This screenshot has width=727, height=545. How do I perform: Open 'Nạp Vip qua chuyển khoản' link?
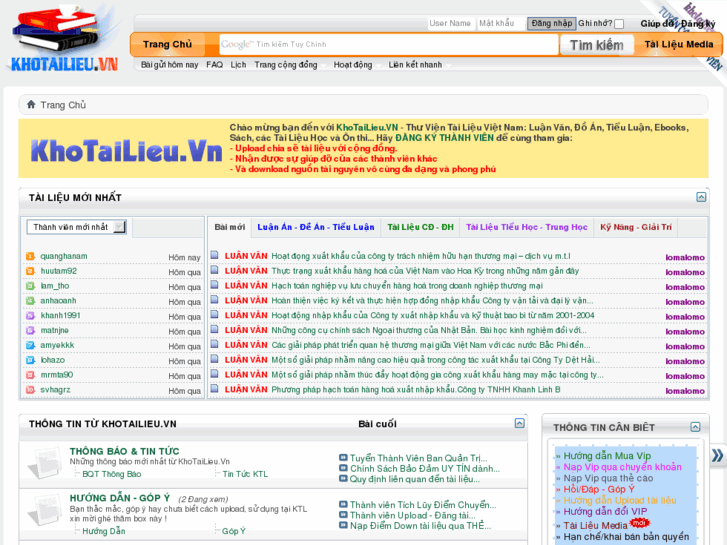pos(622,467)
